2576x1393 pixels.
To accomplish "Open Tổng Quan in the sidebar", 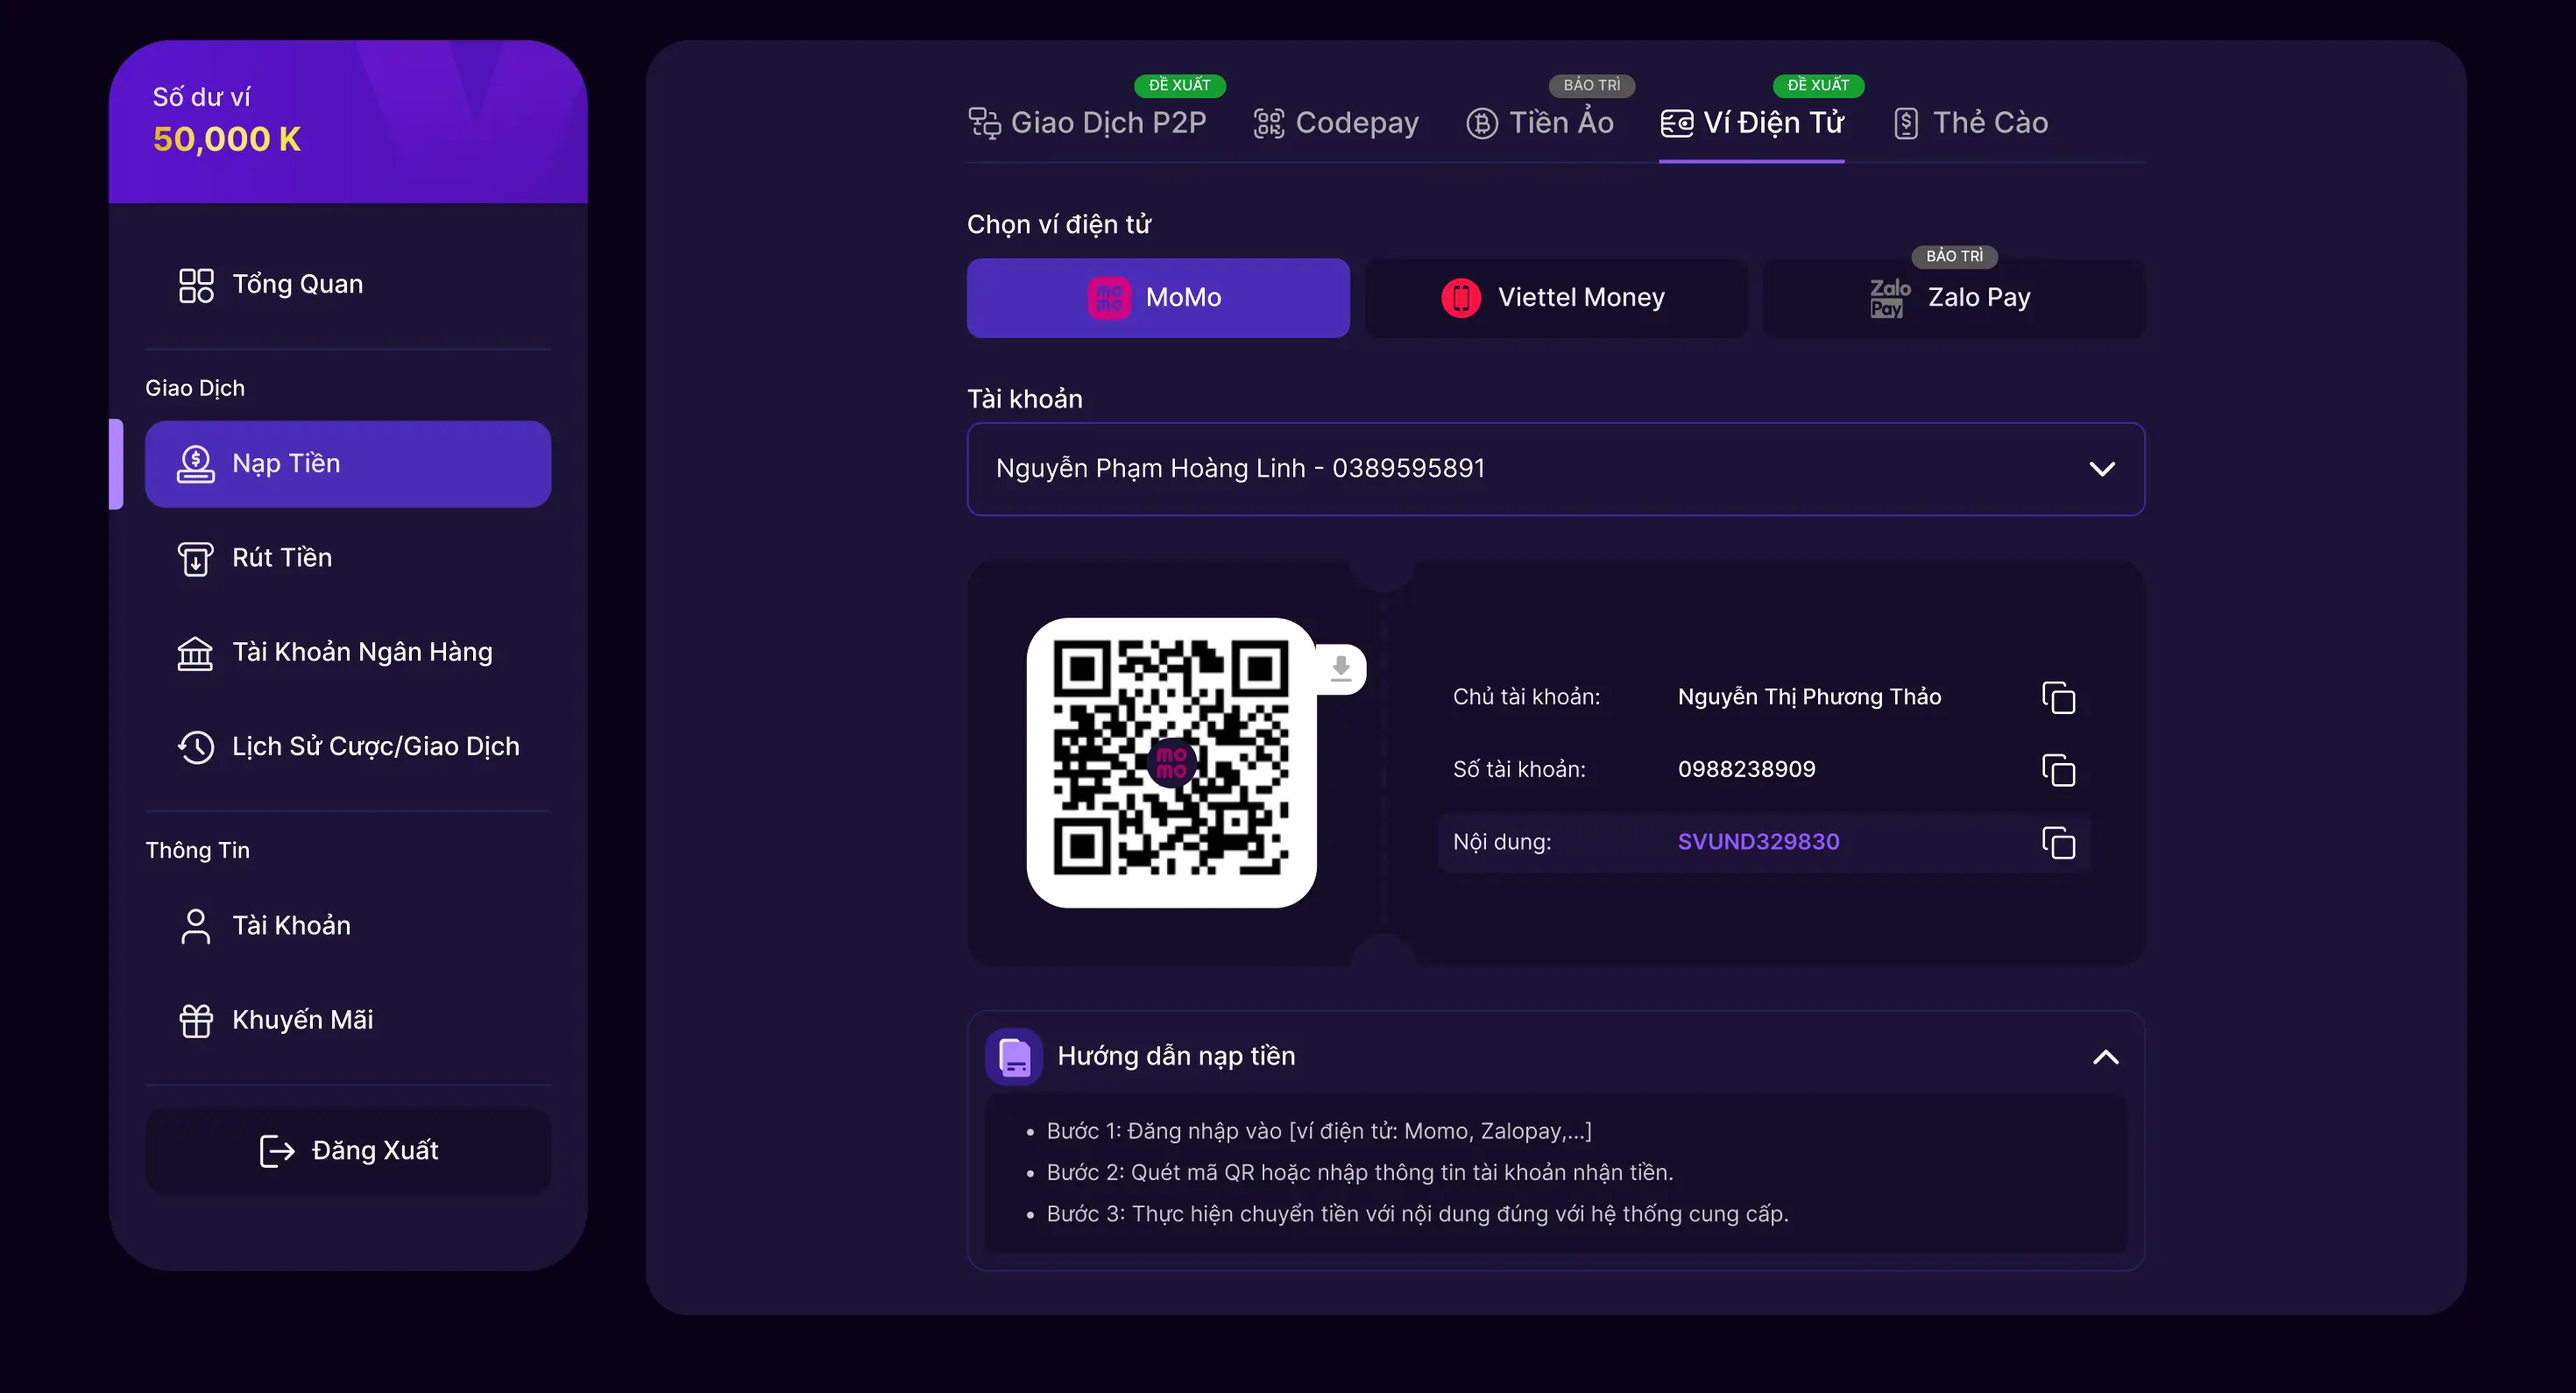I will pos(348,285).
